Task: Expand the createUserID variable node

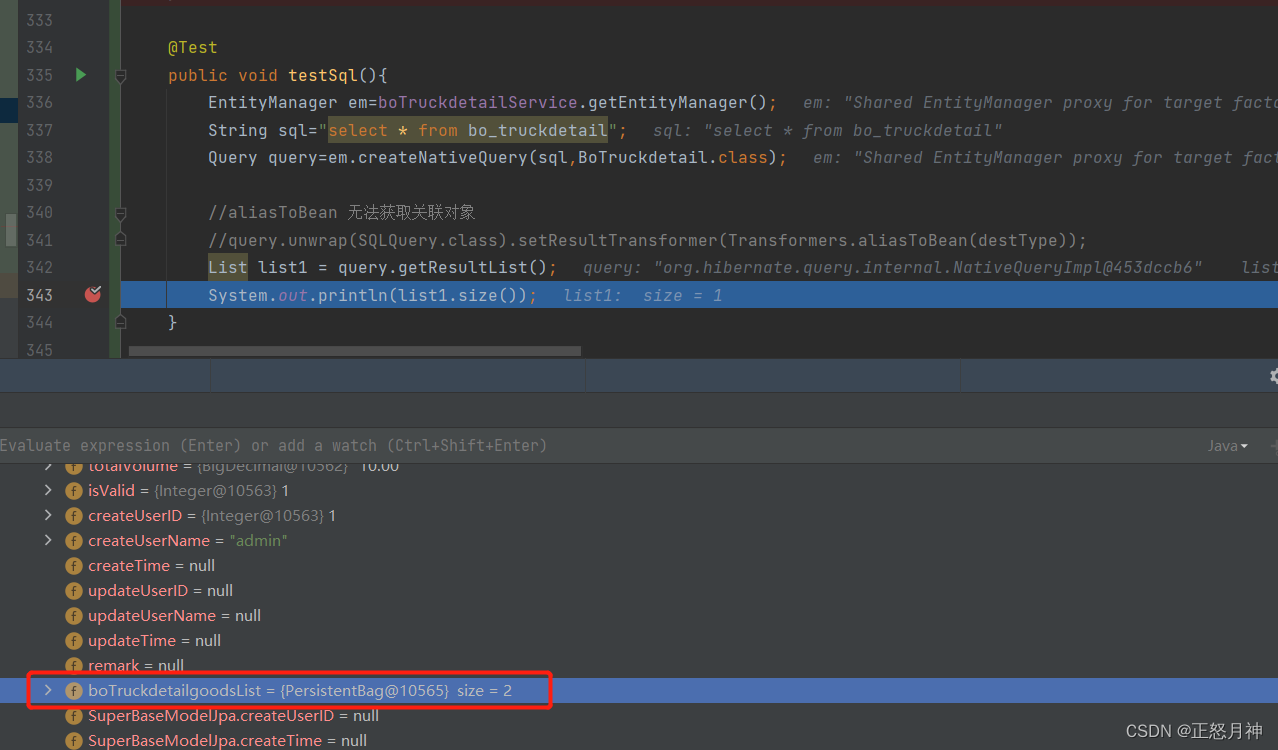Action: (48, 516)
